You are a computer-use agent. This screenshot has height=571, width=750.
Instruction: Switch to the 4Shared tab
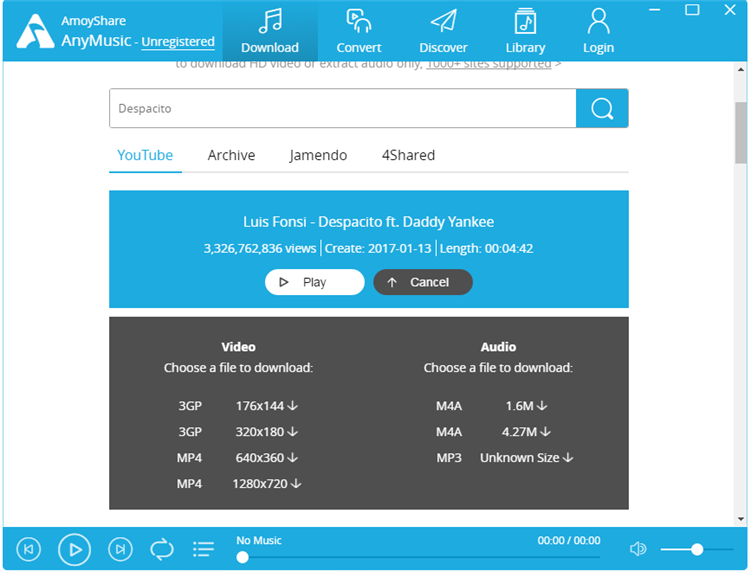[408, 155]
